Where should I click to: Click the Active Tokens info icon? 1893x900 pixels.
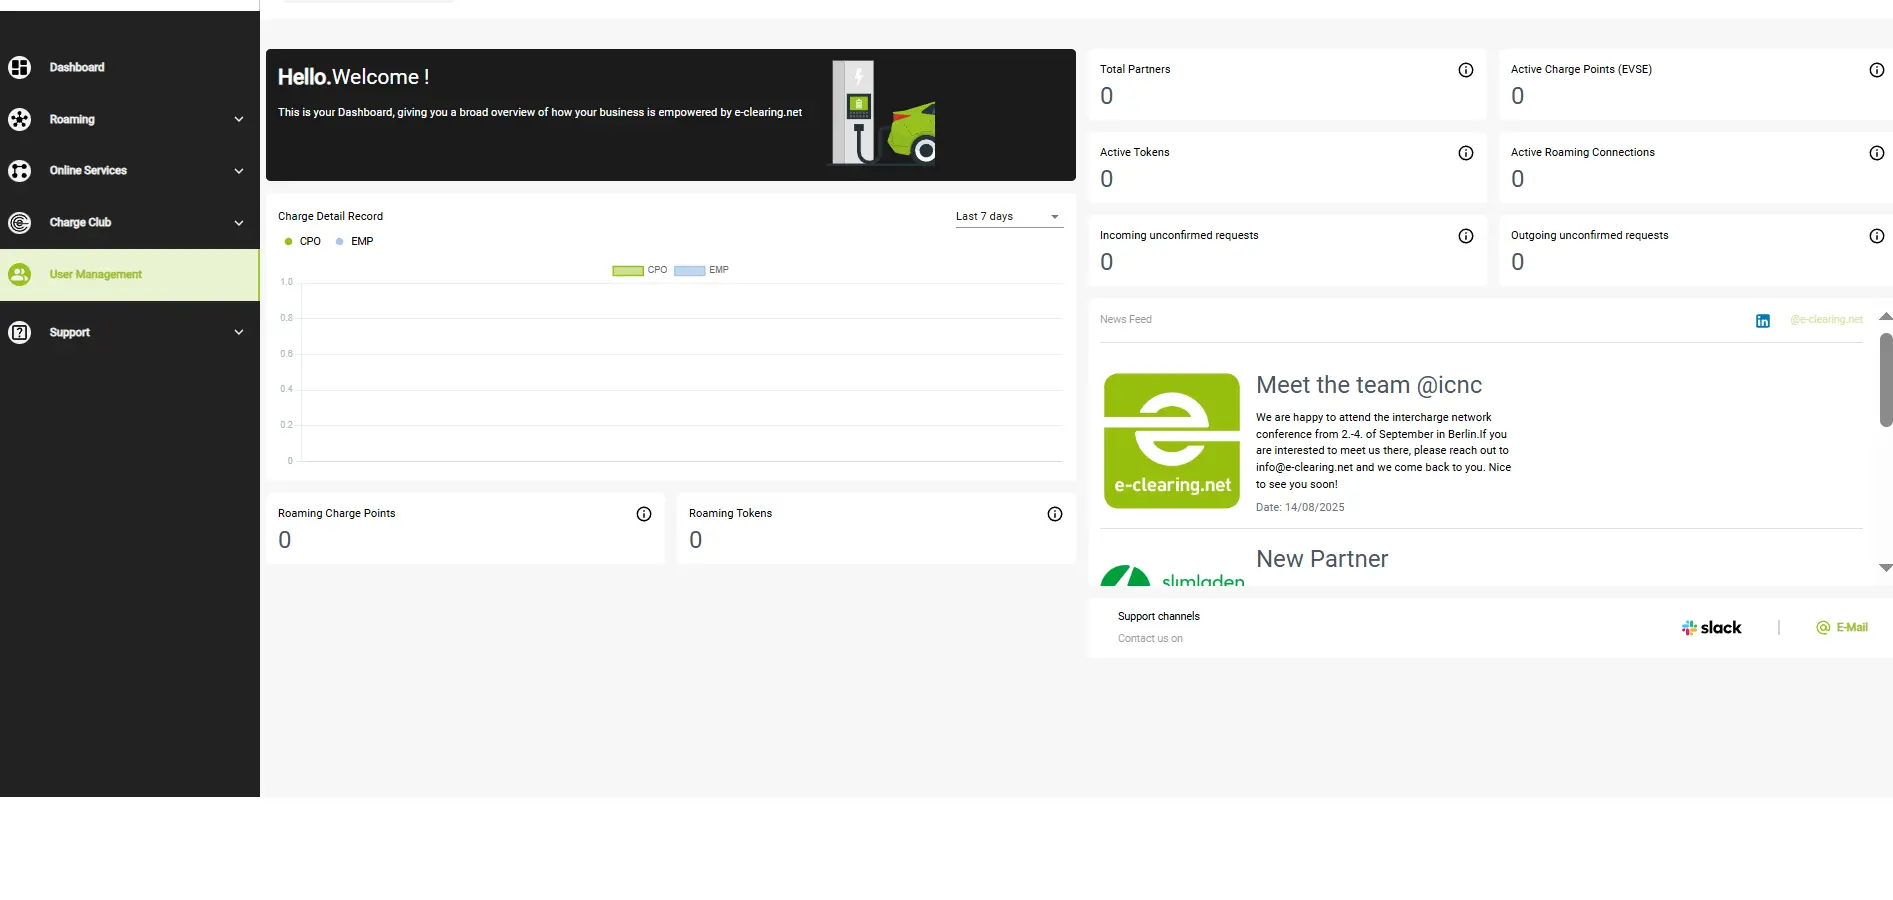pyautogui.click(x=1465, y=153)
